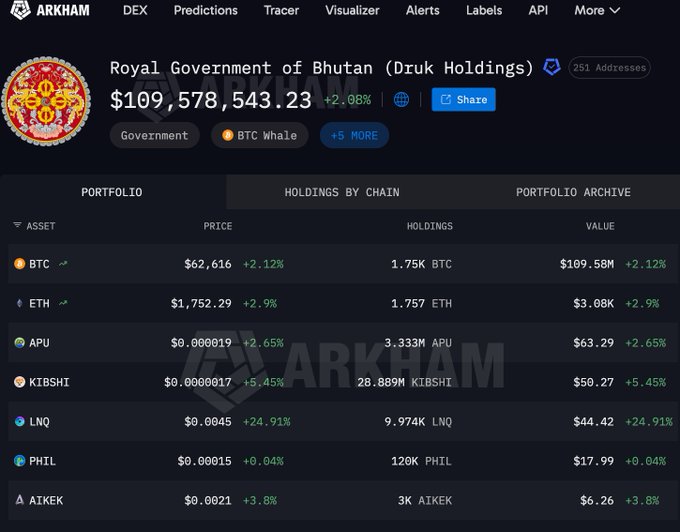
Task: Click the total value $109,578,543.23
Action: [x=211, y=100]
